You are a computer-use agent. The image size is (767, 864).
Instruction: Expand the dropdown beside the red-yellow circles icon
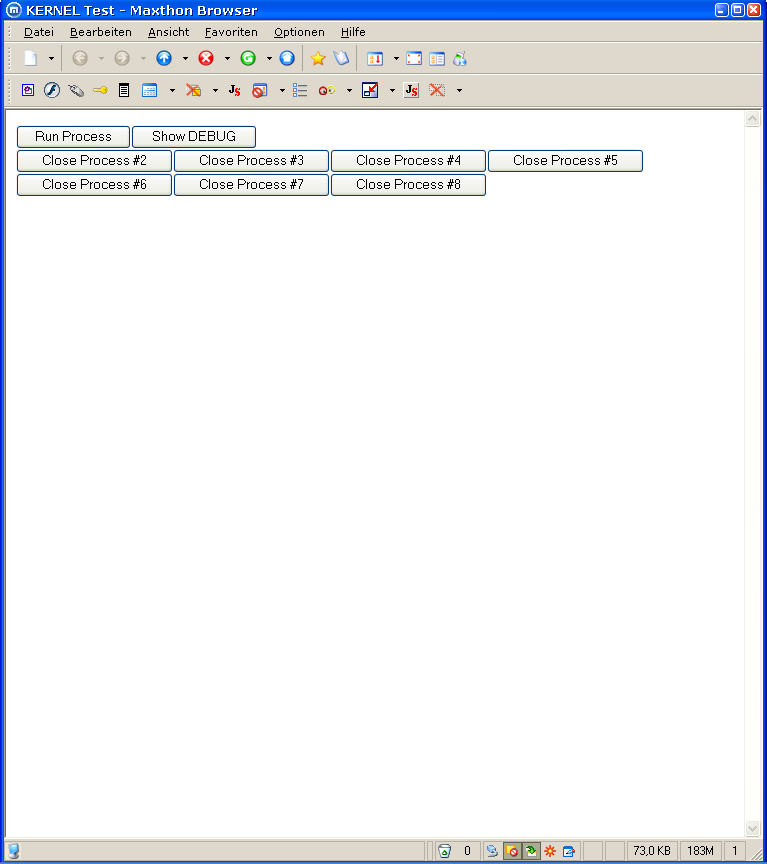(x=349, y=90)
